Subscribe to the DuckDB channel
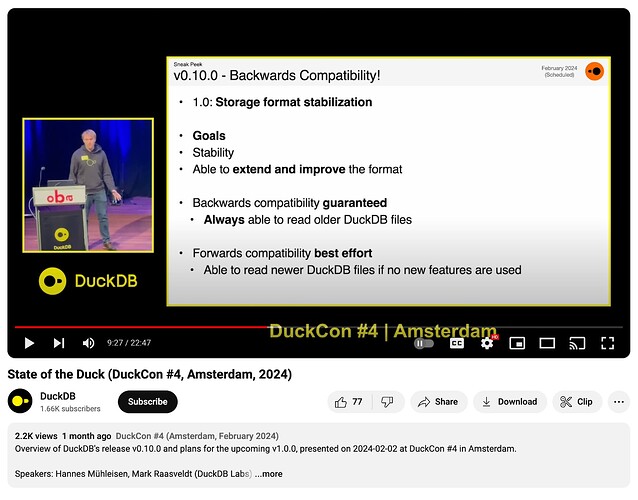 click(148, 402)
